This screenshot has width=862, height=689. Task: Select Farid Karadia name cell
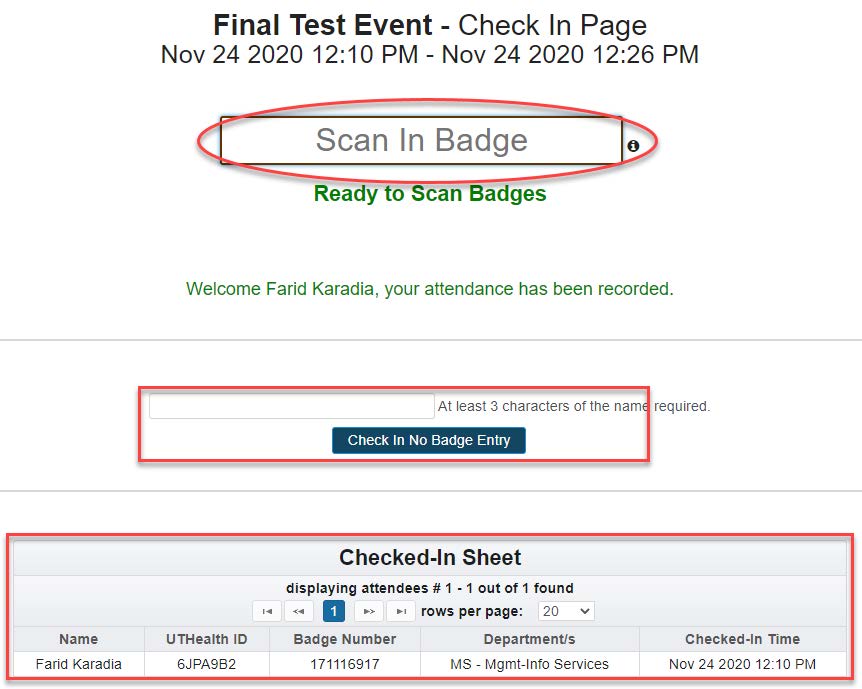(x=79, y=664)
